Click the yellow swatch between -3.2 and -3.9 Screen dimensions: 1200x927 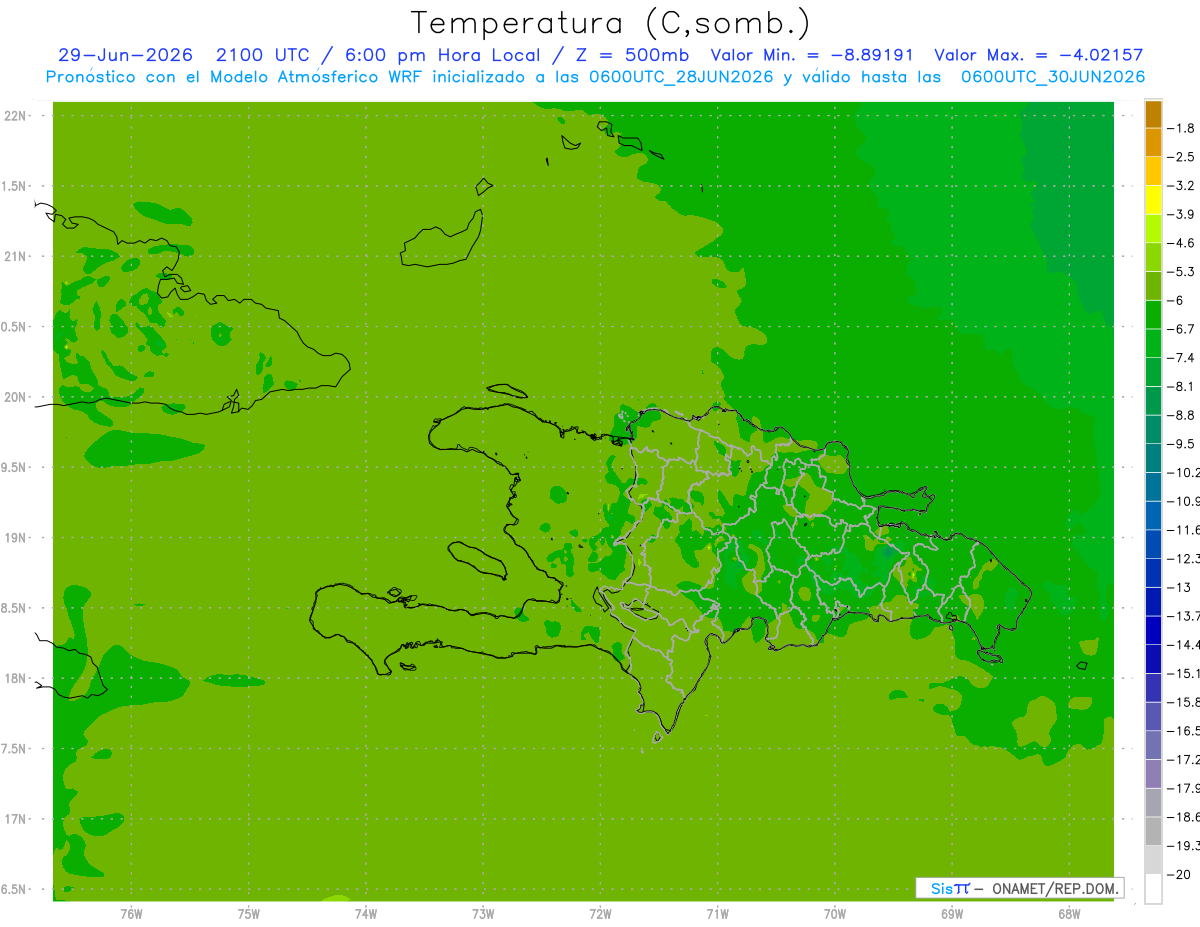pyautogui.click(x=1153, y=200)
